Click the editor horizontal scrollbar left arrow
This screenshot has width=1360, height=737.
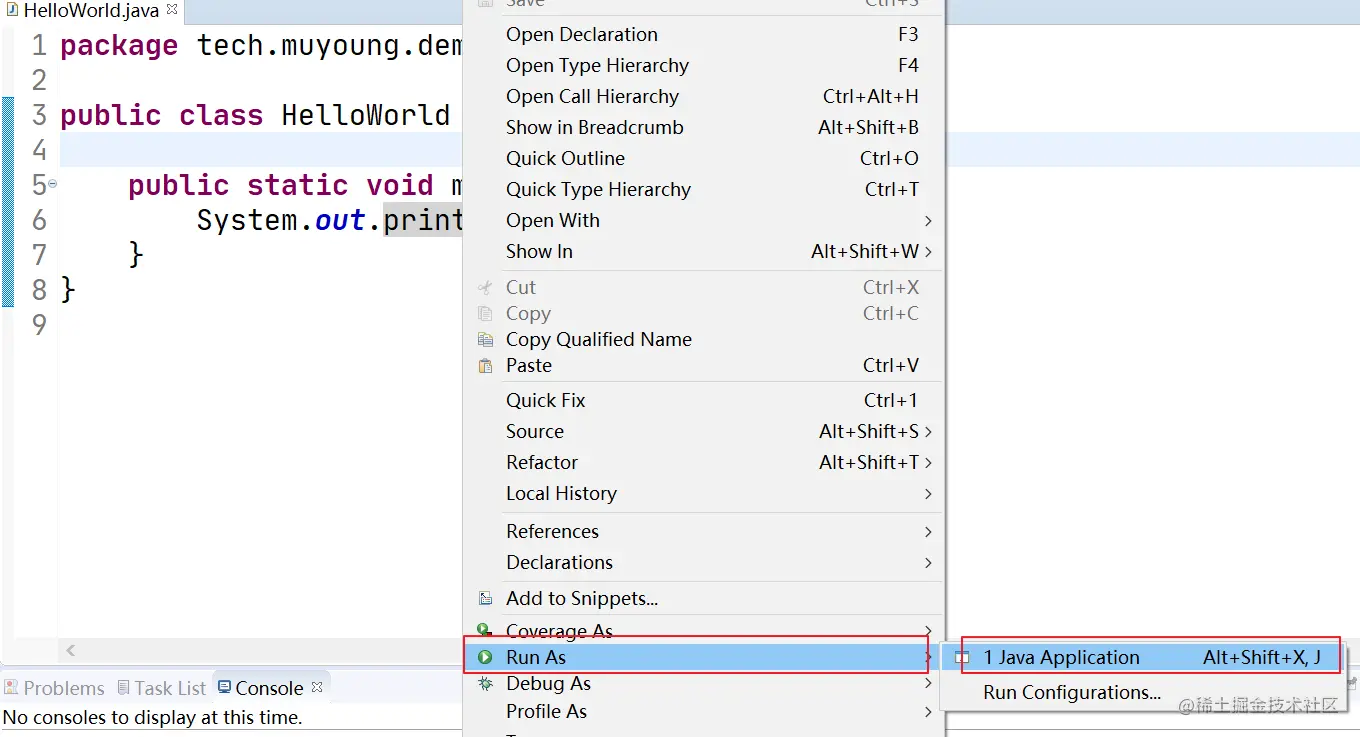click(70, 650)
